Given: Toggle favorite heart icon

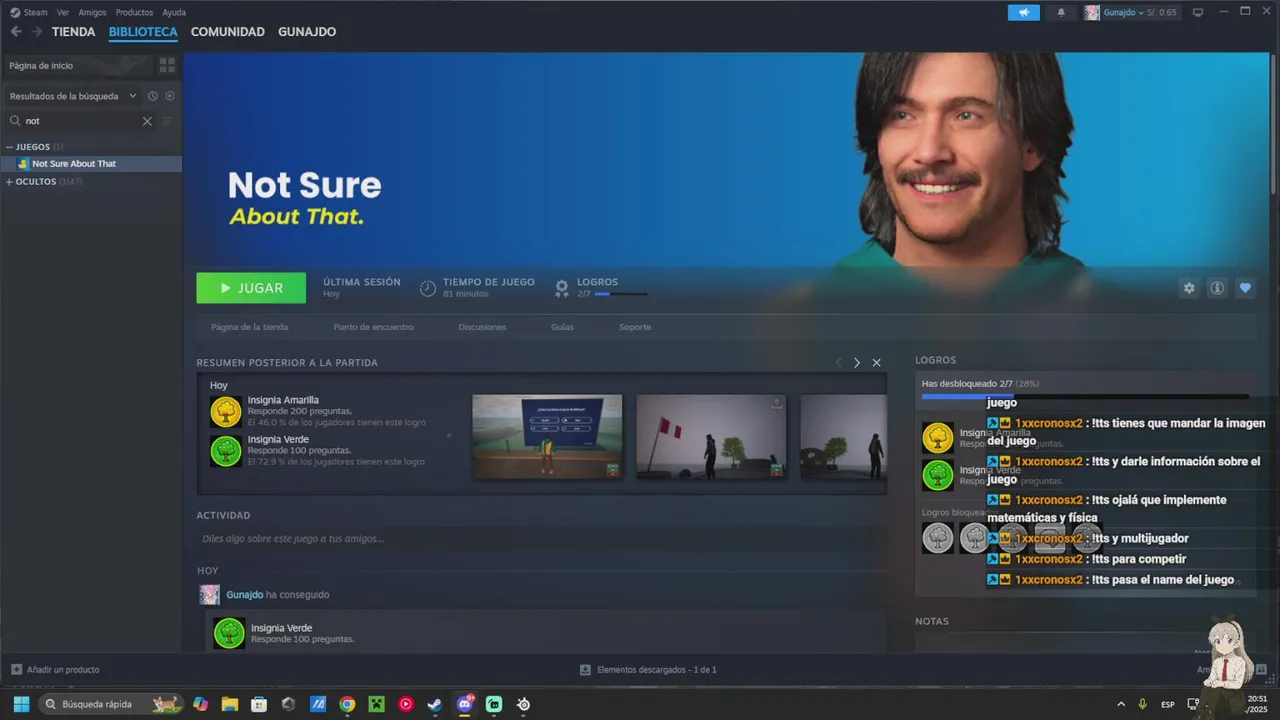Looking at the screenshot, I should [x=1245, y=288].
